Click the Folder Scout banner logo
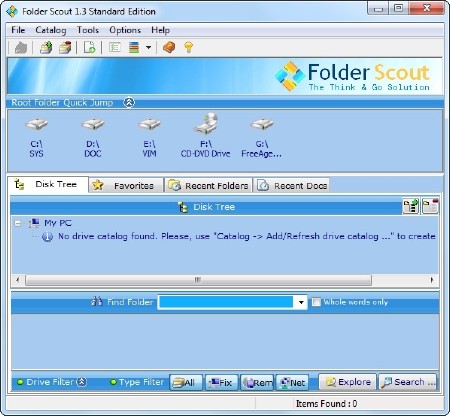The width and height of the screenshot is (450, 416). (353, 76)
